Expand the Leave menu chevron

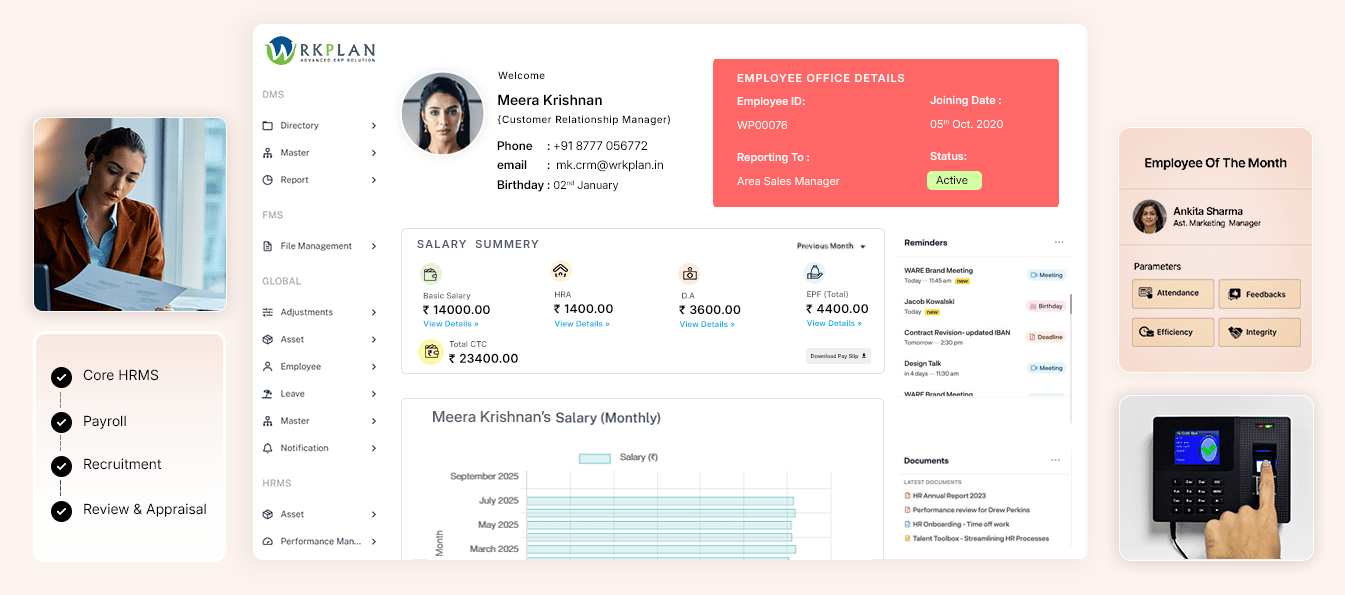pyautogui.click(x=374, y=394)
